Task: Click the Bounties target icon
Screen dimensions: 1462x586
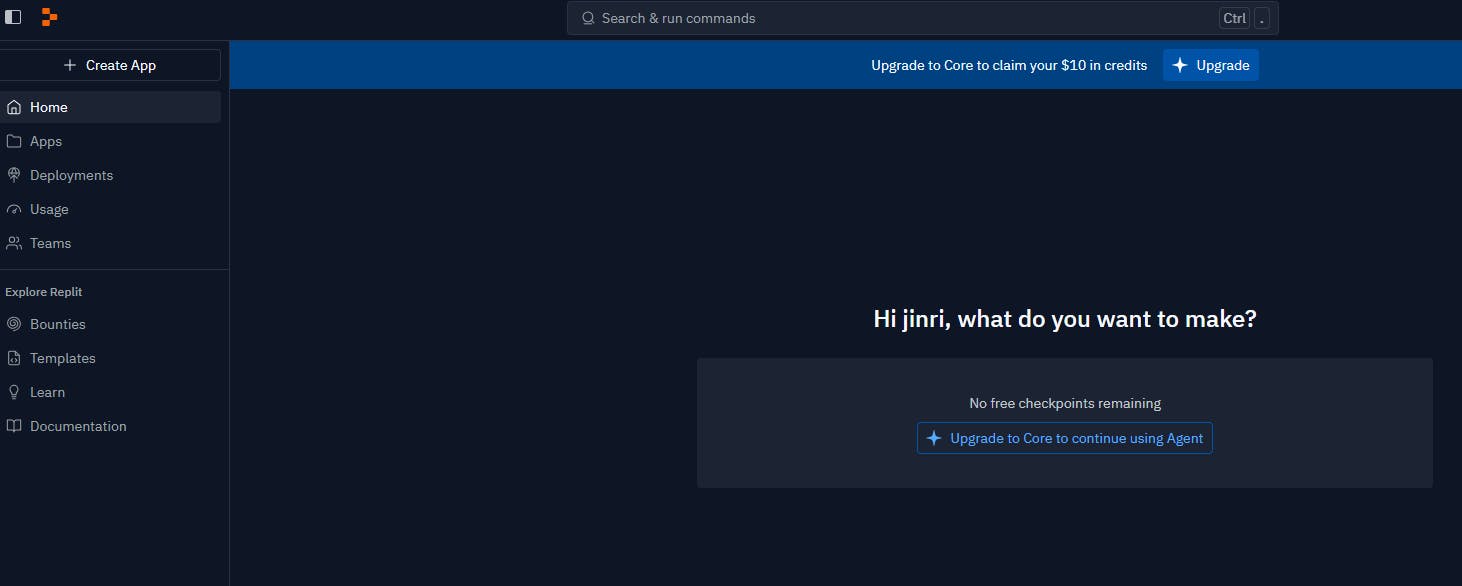Action: point(13,324)
